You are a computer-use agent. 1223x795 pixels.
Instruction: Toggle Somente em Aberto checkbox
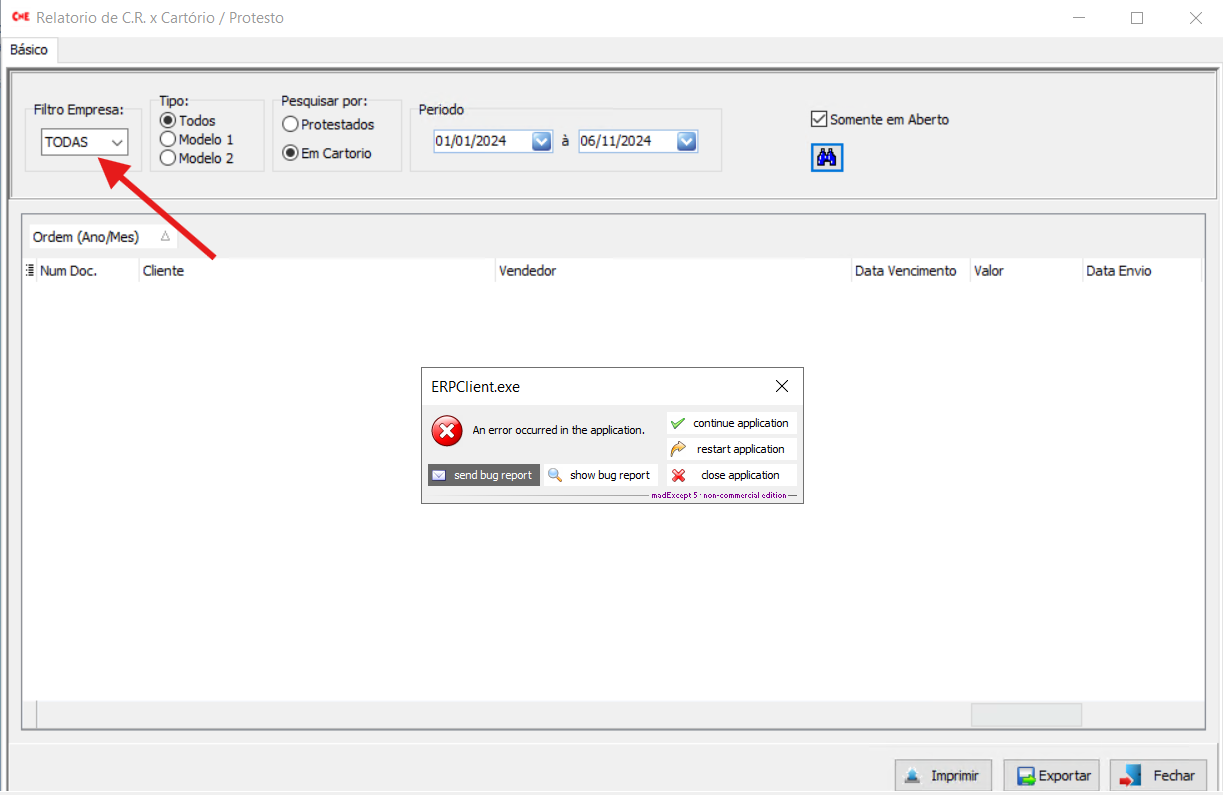pos(819,119)
